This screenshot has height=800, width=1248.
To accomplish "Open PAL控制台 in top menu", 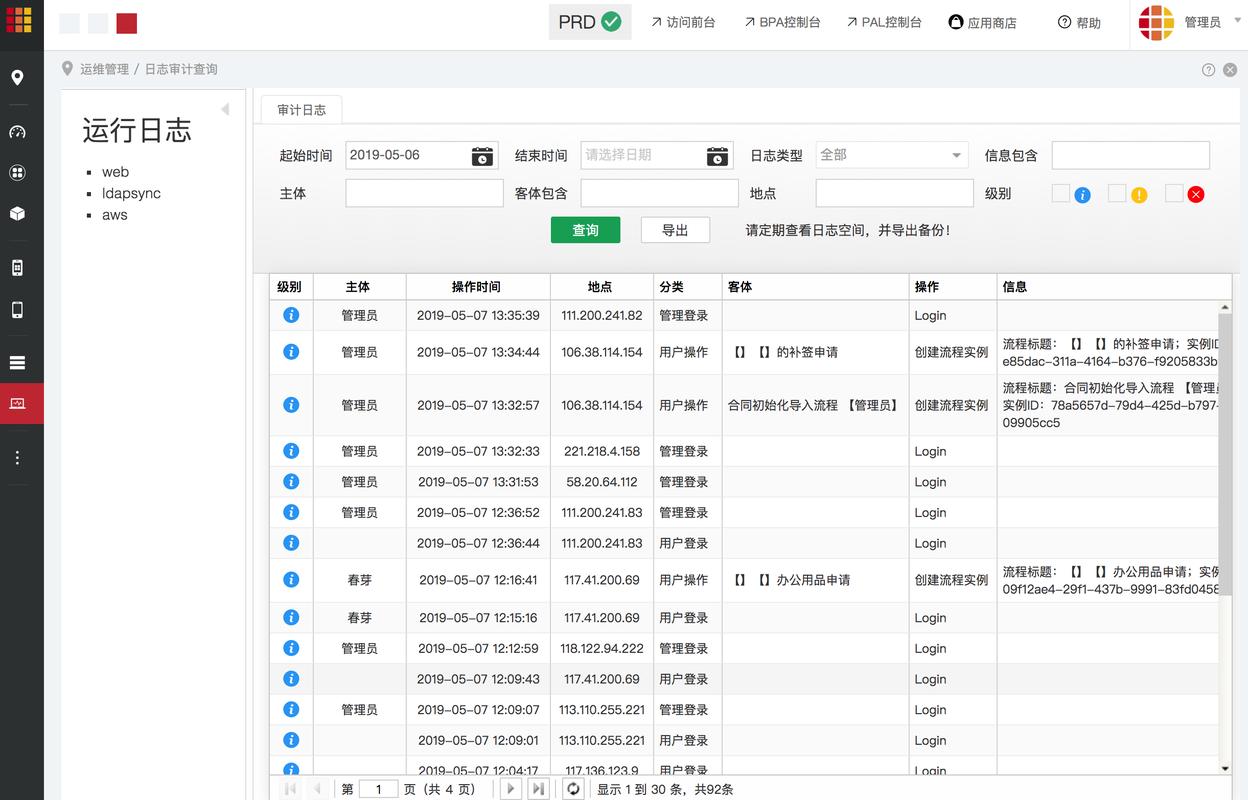I will [x=884, y=22].
